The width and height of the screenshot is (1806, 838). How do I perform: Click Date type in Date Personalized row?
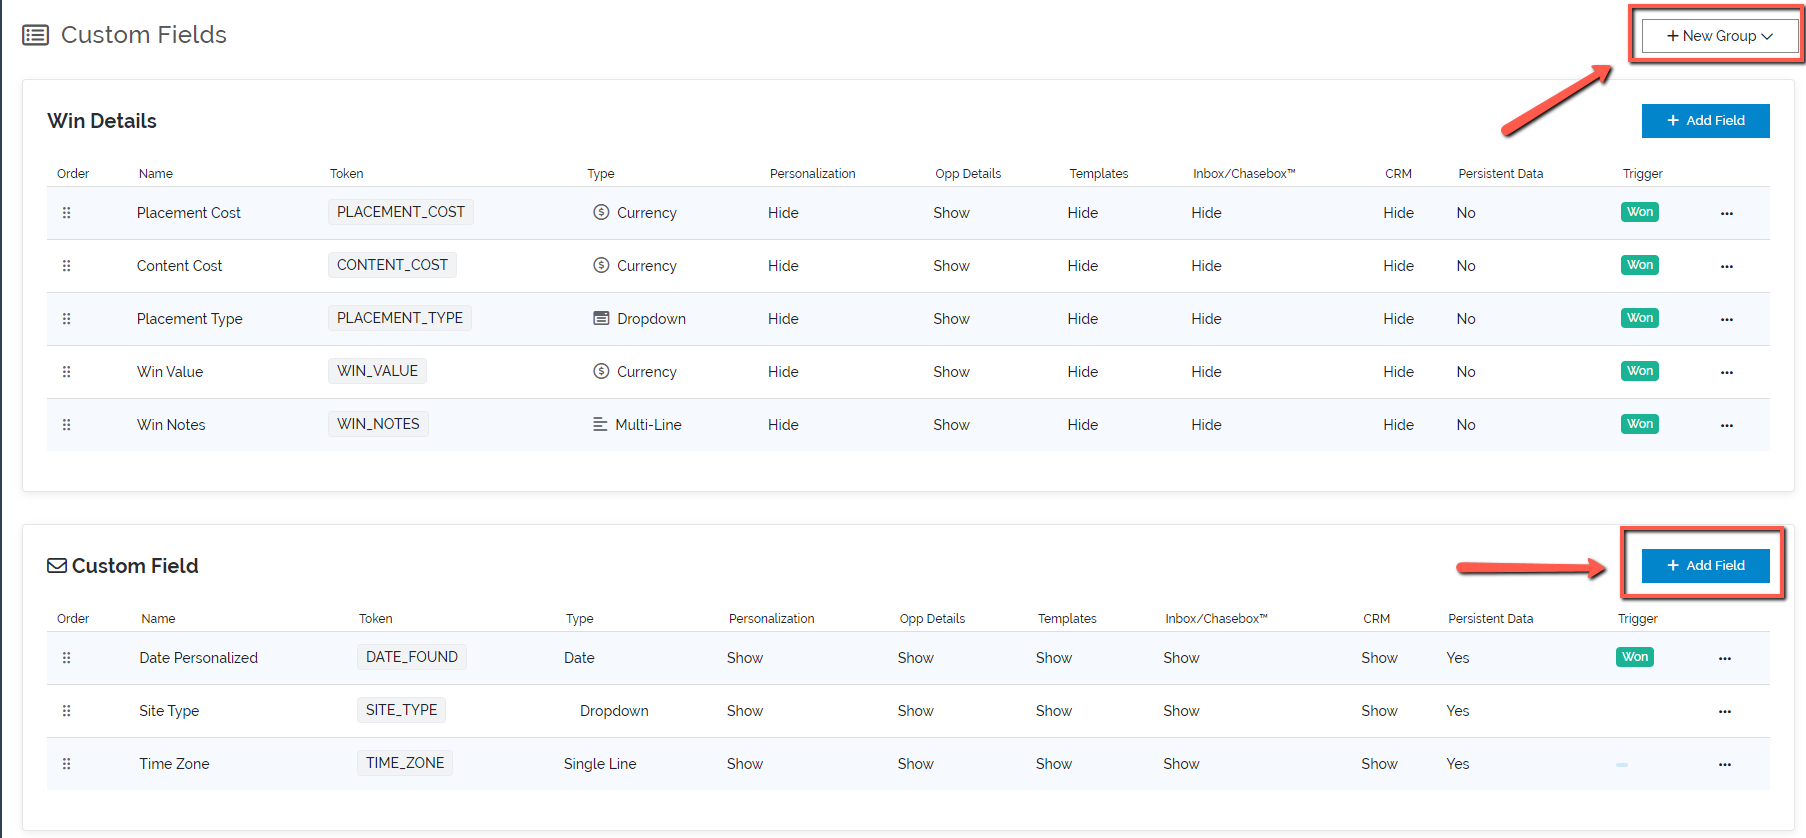(579, 658)
